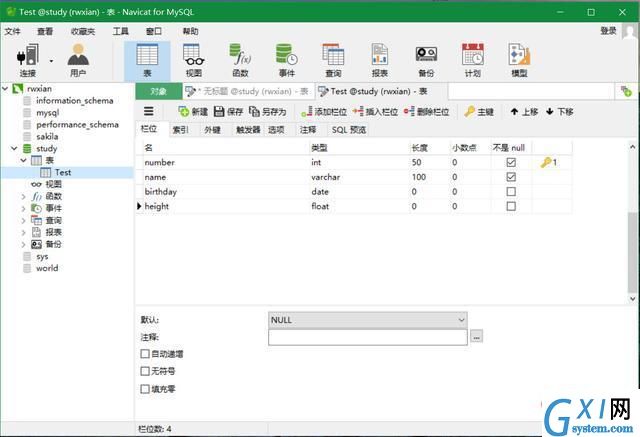
Task: Click the search box beside the Test tab
Action: tap(531, 91)
